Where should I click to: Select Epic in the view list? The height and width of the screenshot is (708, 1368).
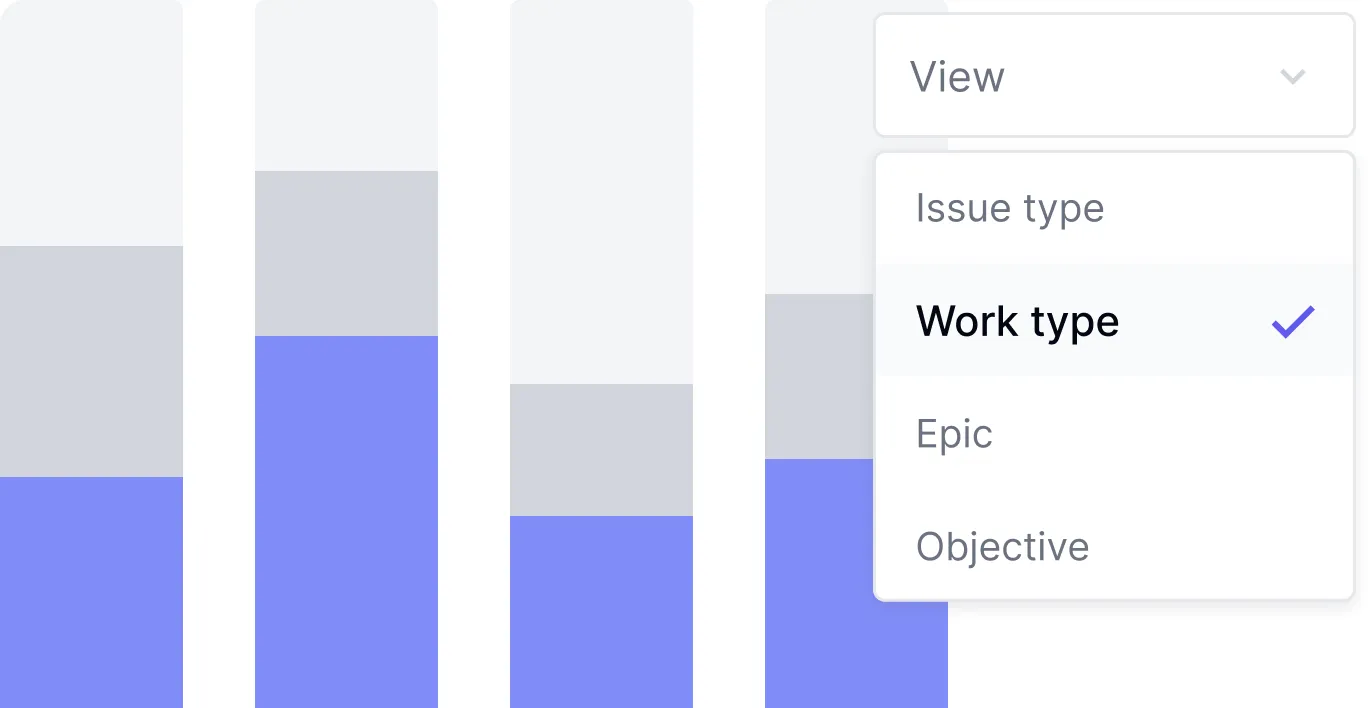[954, 434]
